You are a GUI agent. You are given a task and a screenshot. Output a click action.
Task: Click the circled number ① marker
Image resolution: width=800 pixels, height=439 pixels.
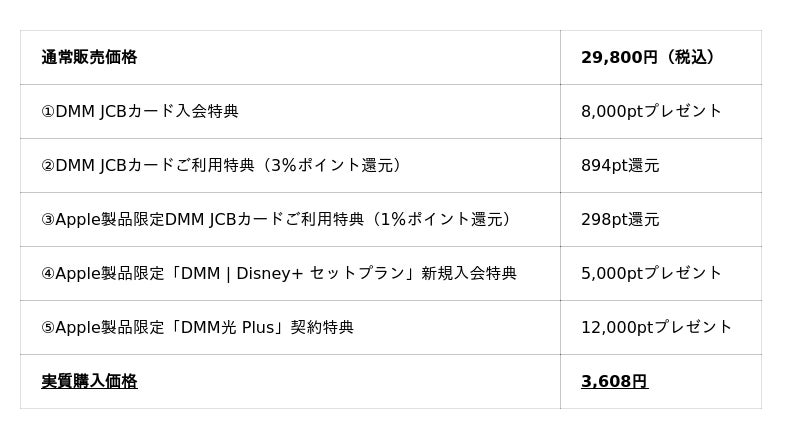[x=48, y=112]
